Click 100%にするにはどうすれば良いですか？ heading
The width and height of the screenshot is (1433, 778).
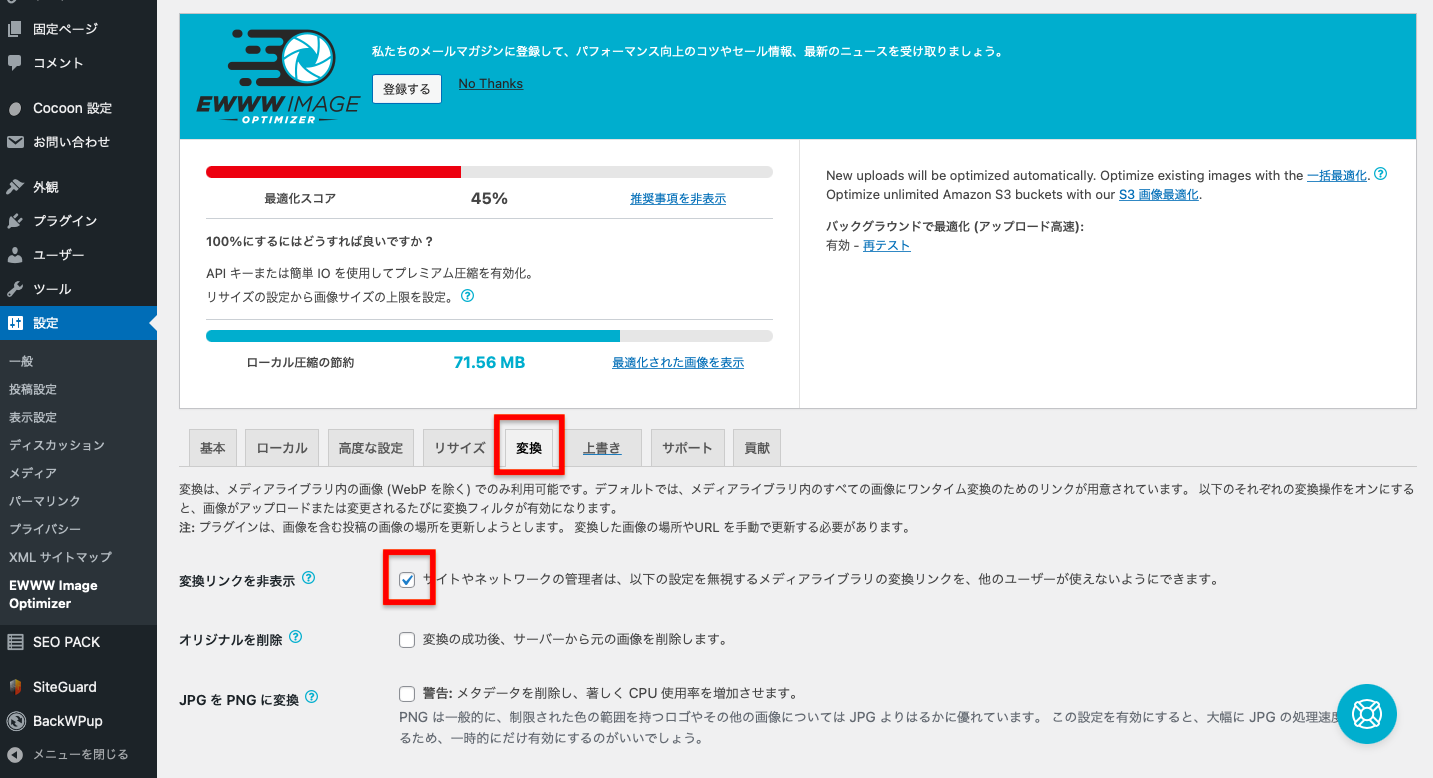[x=320, y=241]
